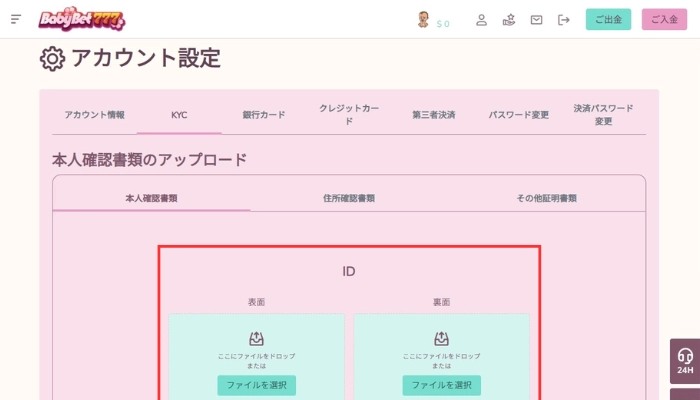Viewport: 700px width, 400px height.
Task: Click the 本人確認書類のアップロード heading
Action: pos(150,160)
